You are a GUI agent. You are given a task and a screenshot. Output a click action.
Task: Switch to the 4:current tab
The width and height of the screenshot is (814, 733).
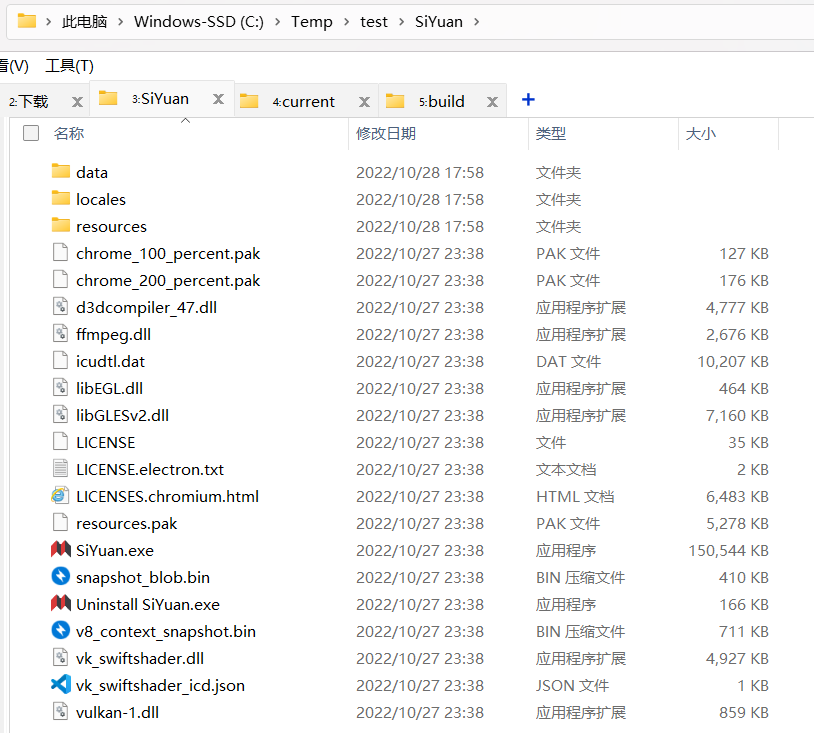point(304,102)
